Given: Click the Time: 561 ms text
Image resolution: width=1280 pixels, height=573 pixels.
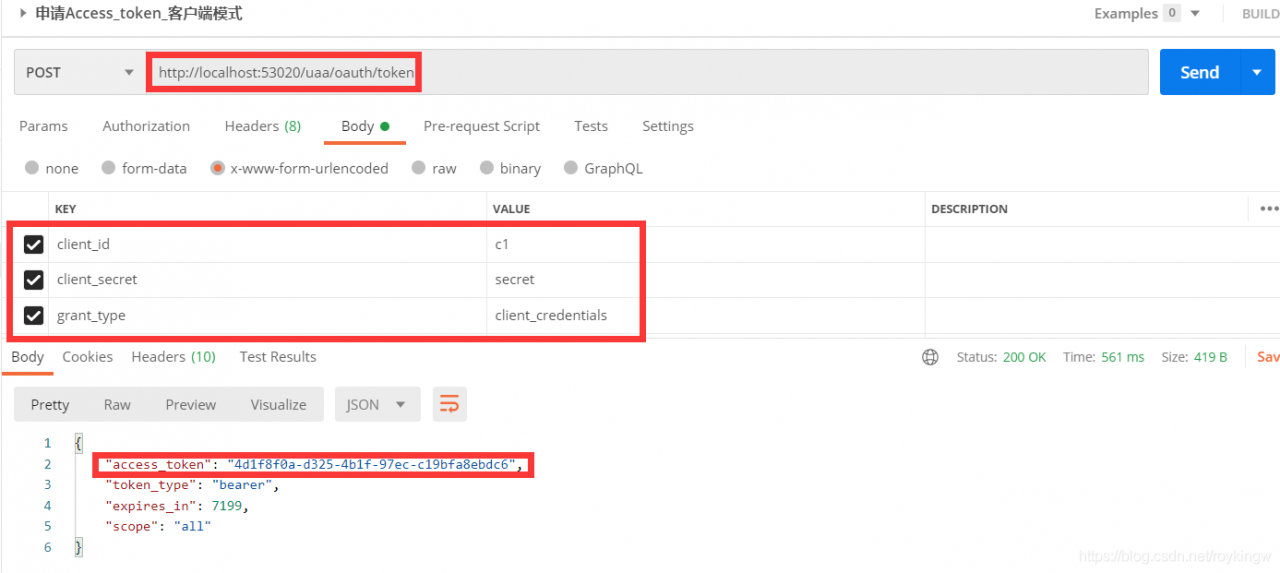Looking at the screenshot, I should [1104, 357].
